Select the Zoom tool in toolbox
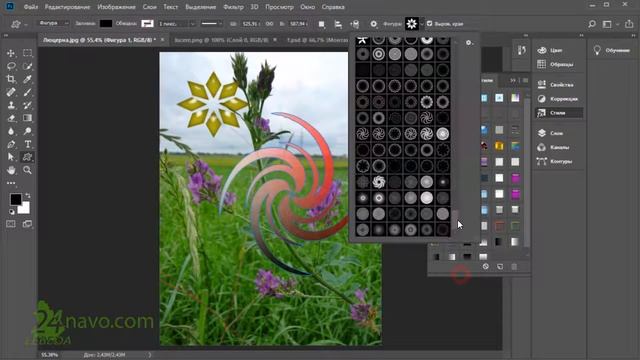Screen dimensions: 640x360 [27, 170]
